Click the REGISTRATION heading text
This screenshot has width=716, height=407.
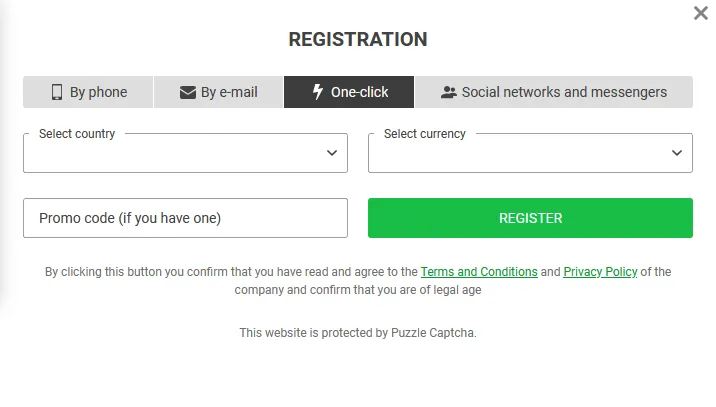[358, 40]
